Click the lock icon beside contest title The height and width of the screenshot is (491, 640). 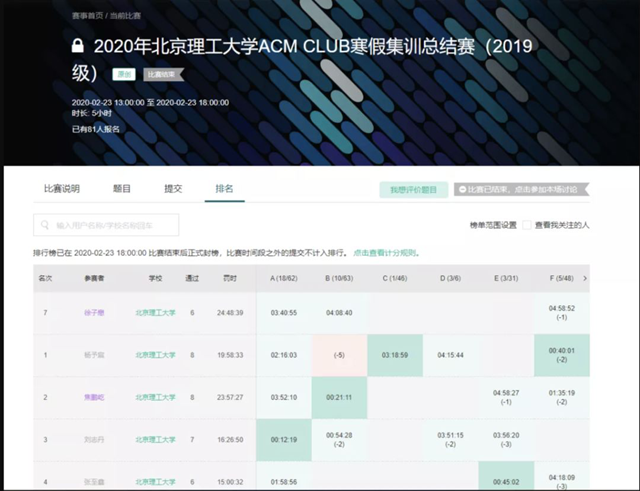point(78,47)
